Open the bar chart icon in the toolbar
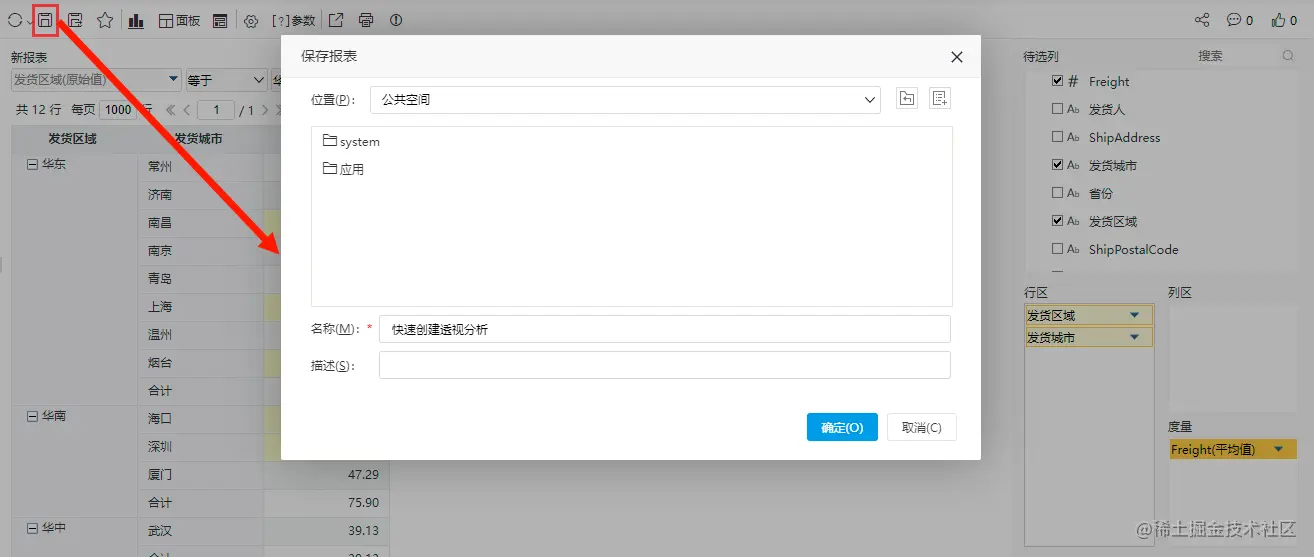Viewport: 1314px width, 557px height. tap(136, 20)
